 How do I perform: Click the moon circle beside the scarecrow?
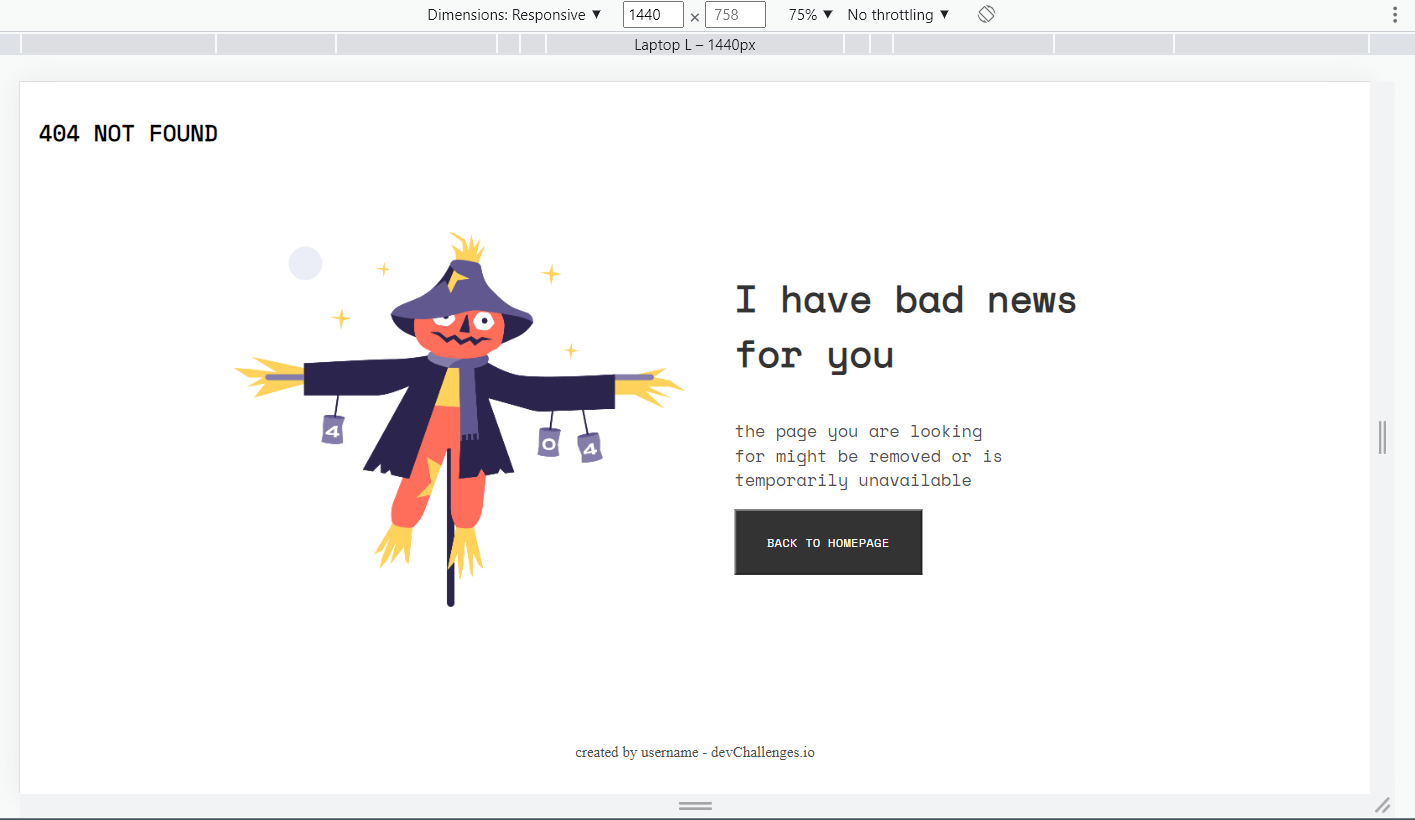305,262
